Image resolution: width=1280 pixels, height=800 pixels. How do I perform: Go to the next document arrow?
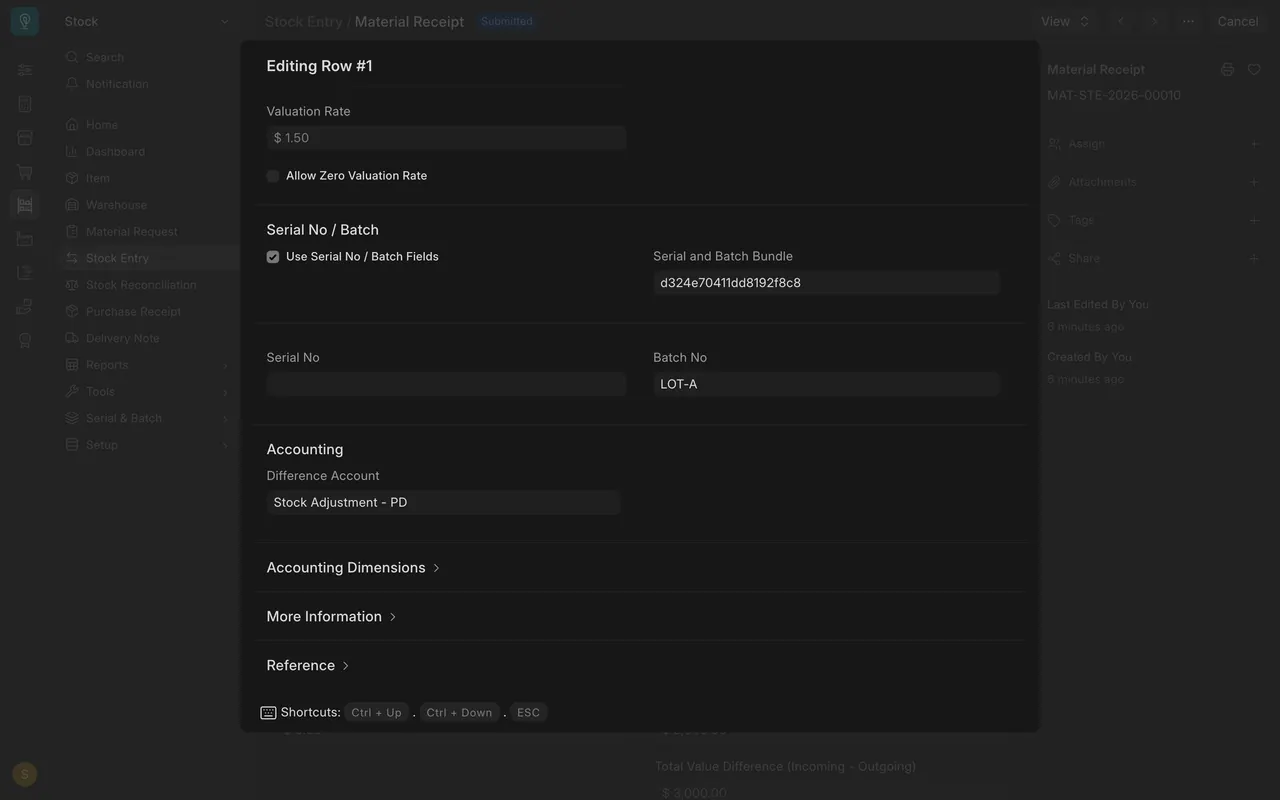click(1155, 21)
